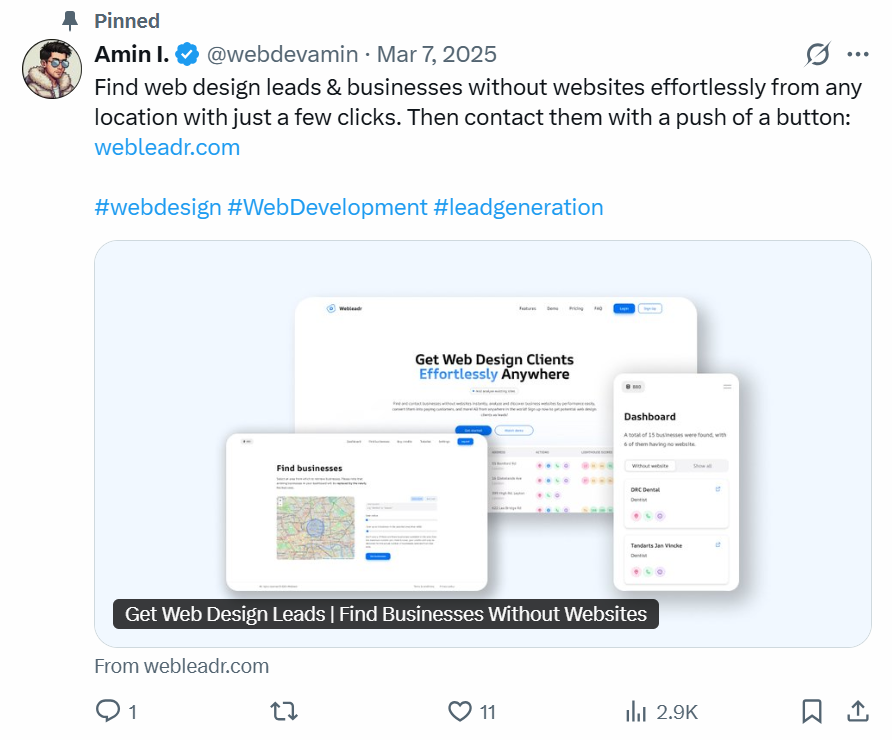Image resolution: width=892 pixels, height=740 pixels.
Task: Click the Mar 7, 2025 timestamp
Action: (436, 54)
